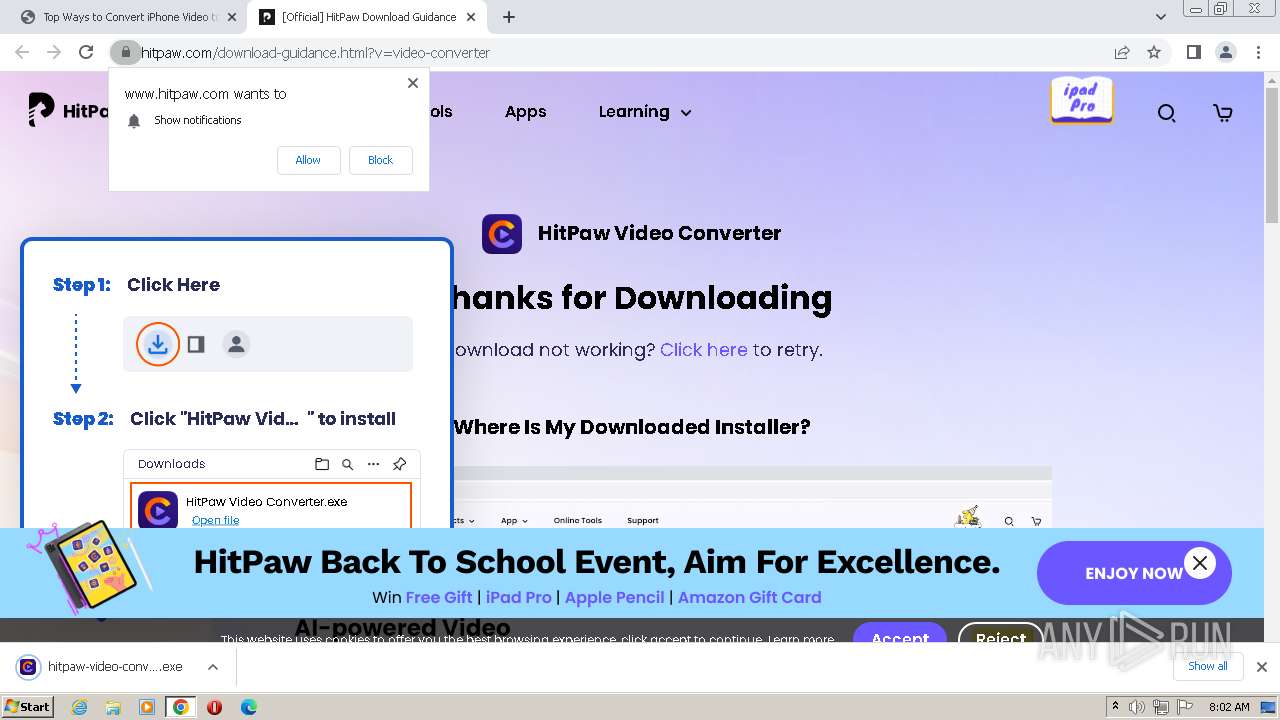Open the Chrome profile avatar icon
Viewport: 1280px width, 720px height.
[1225, 52]
